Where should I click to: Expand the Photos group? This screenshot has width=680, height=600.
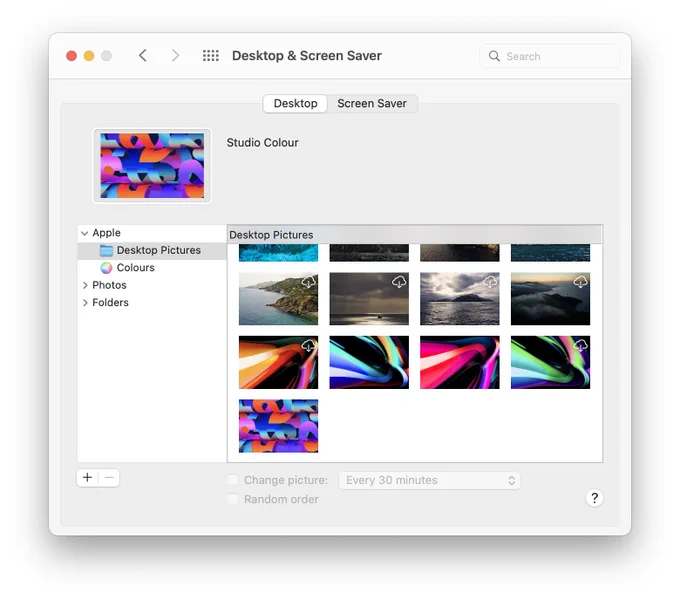pyautogui.click(x=85, y=285)
